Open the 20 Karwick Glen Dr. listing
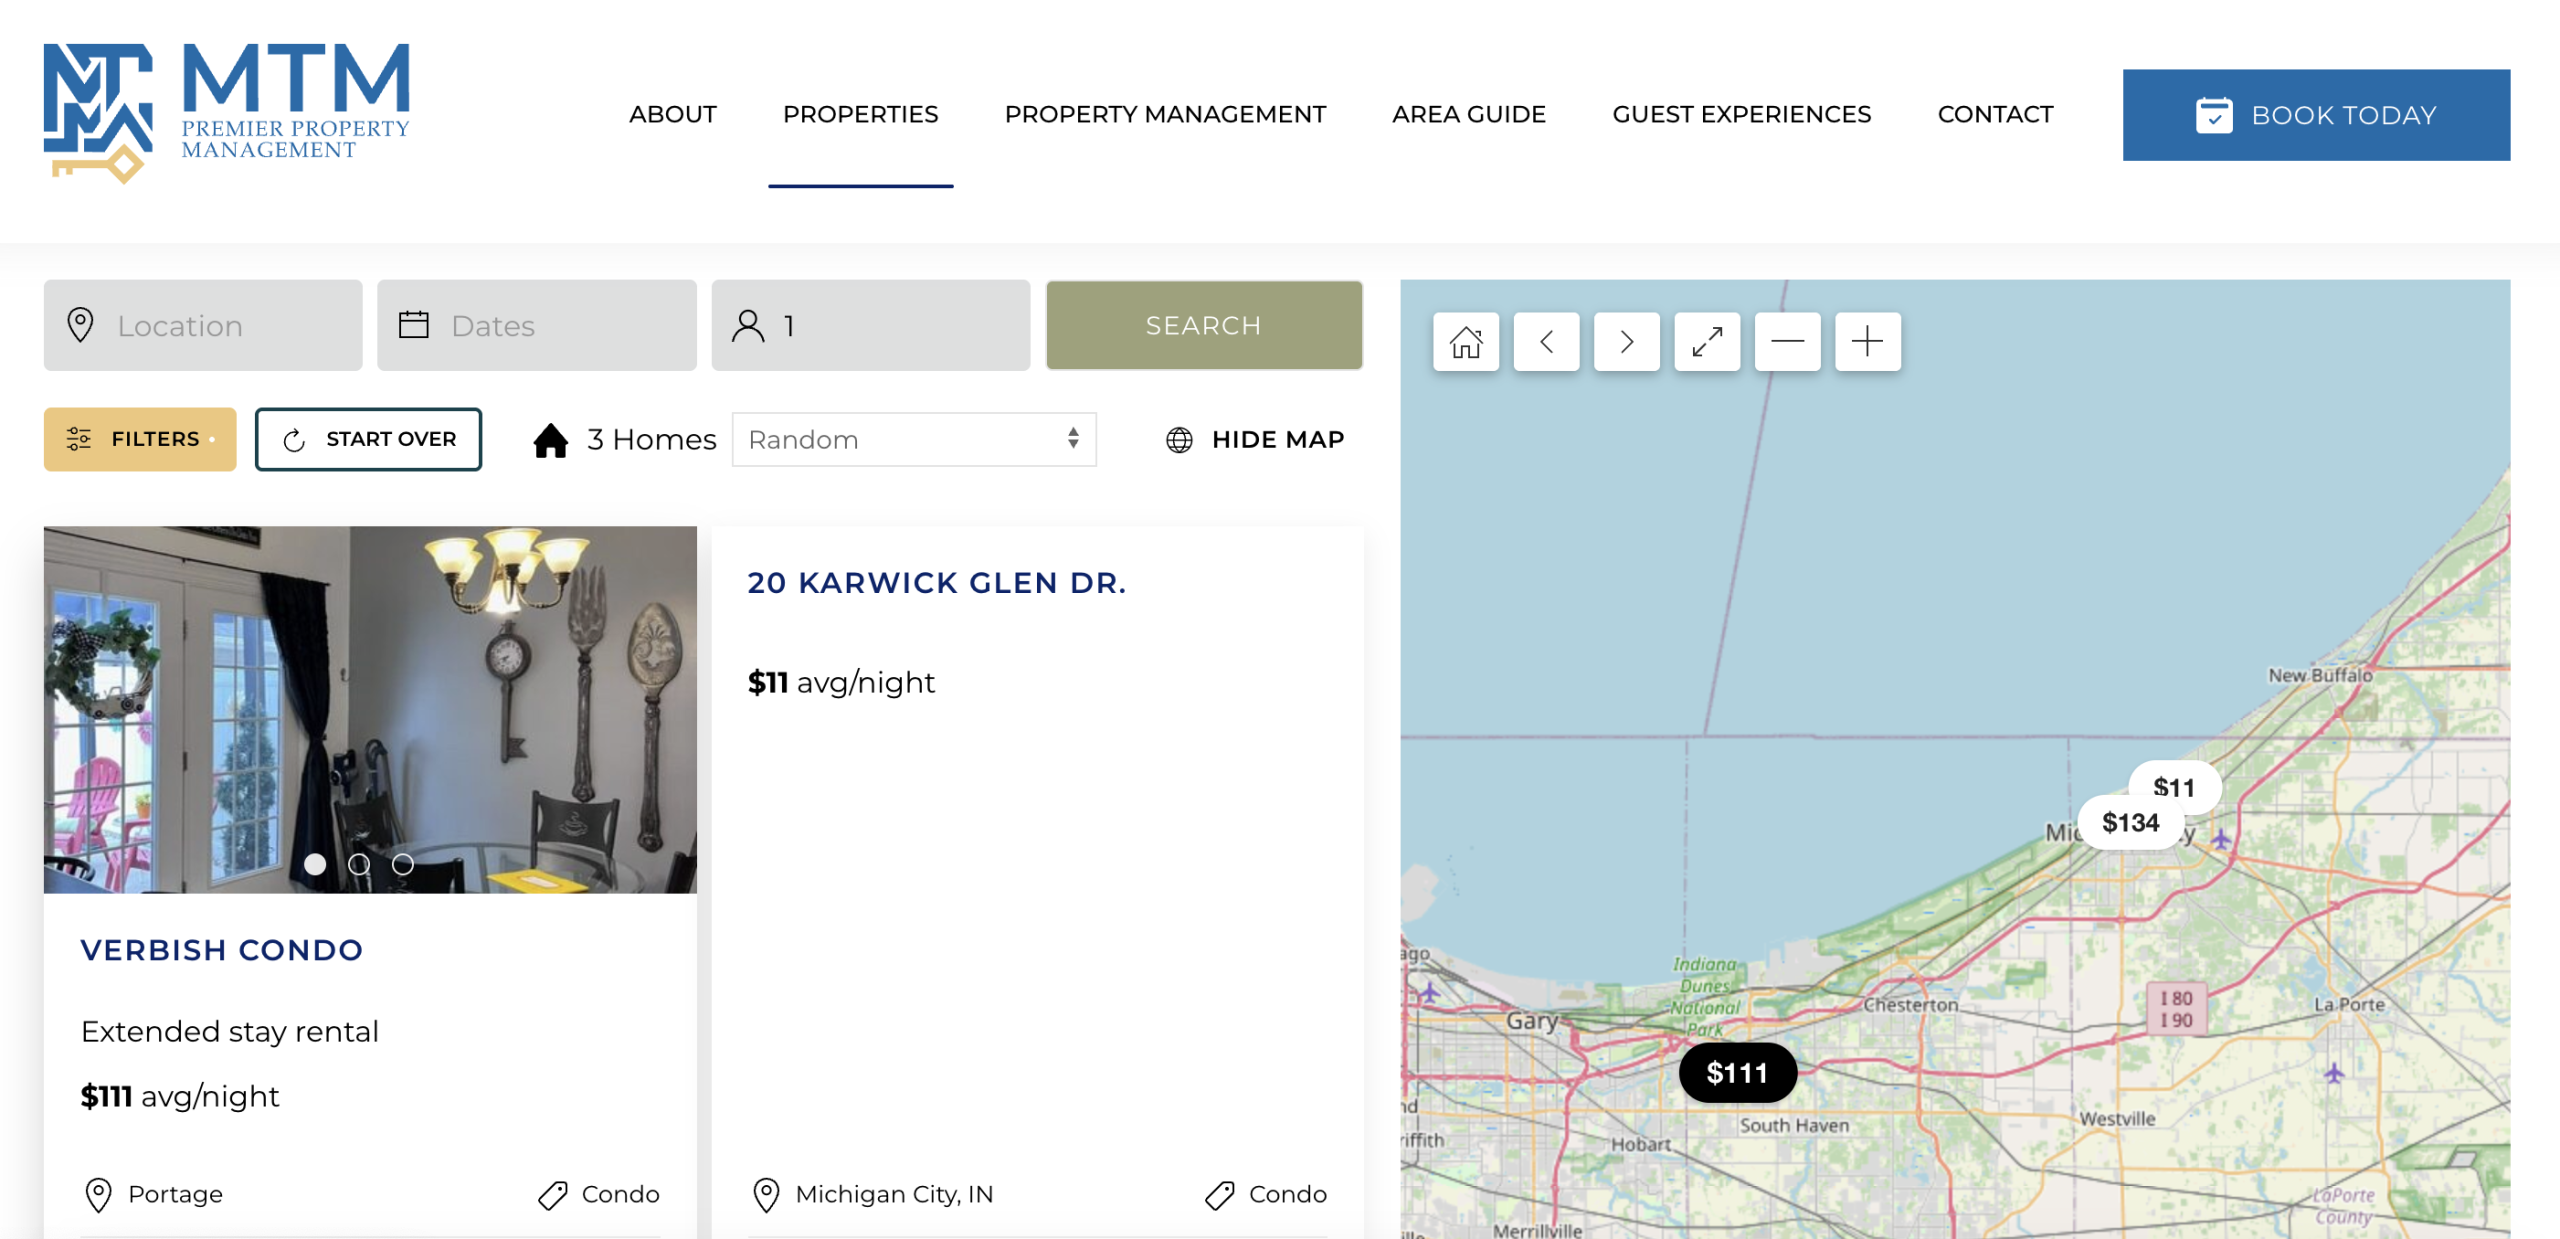Image resolution: width=2560 pixels, height=1239 pixels. pyautogui.click(x=937, y=583)
